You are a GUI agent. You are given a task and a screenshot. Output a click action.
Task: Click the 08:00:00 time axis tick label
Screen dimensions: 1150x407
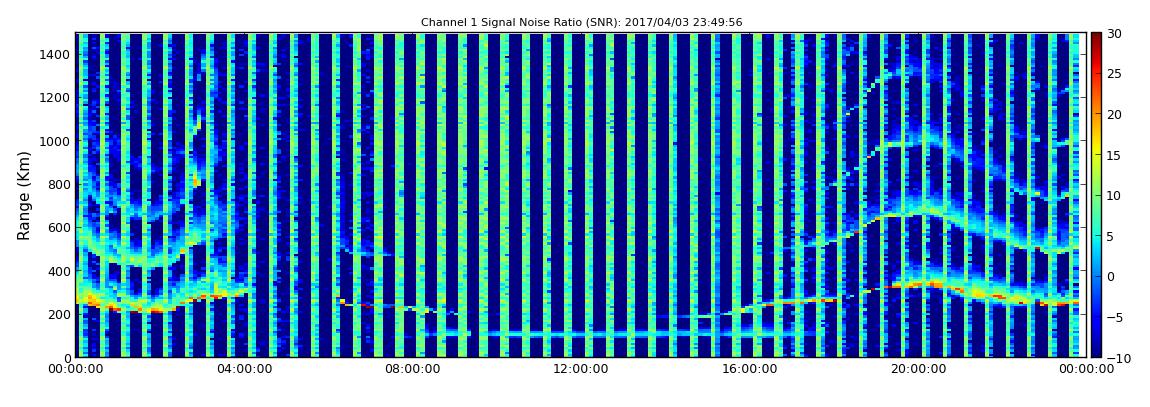point(413,369)
